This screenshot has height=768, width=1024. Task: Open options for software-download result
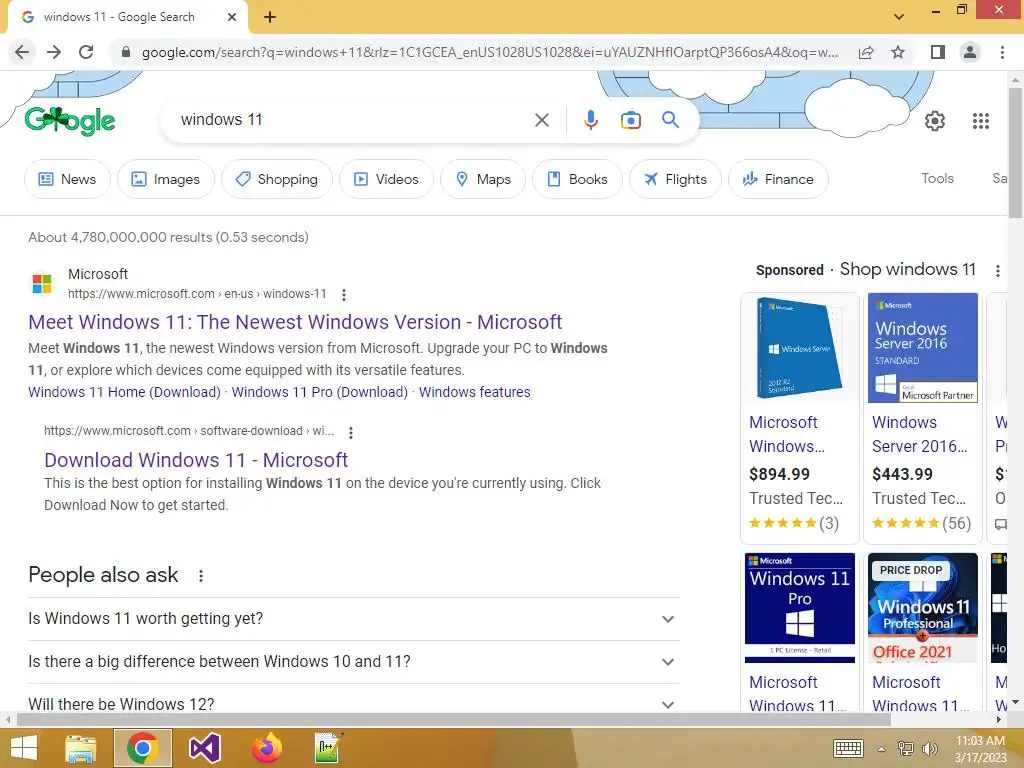click(351, 432)
